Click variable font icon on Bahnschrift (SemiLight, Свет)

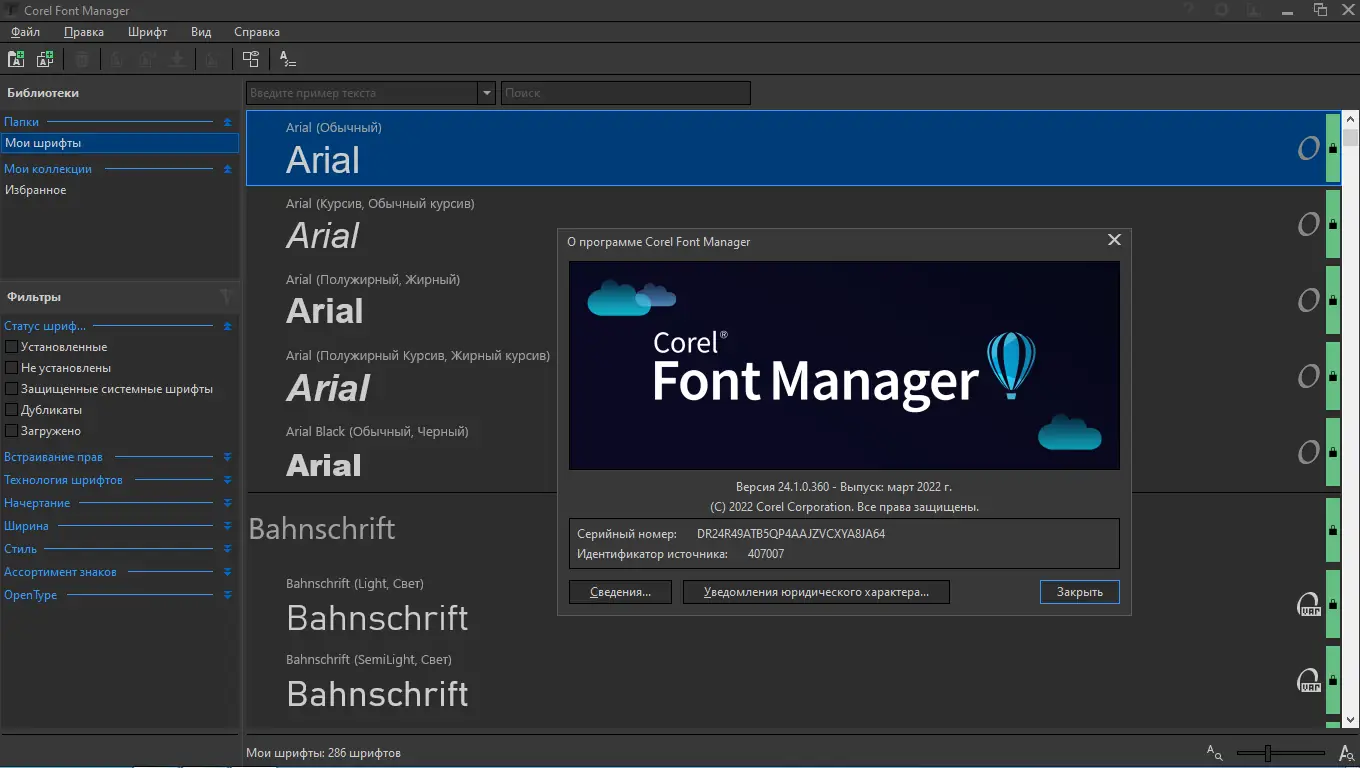[x=1308, y=681]
